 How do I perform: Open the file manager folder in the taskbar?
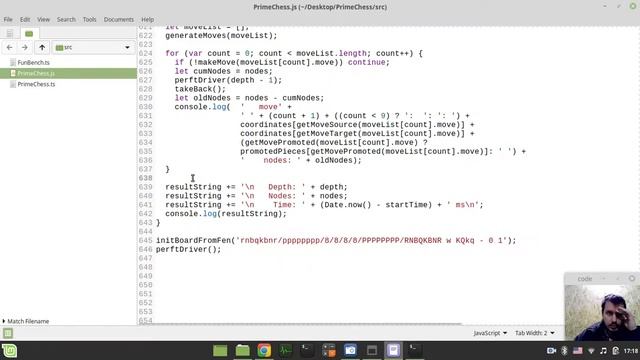(242, 351)
